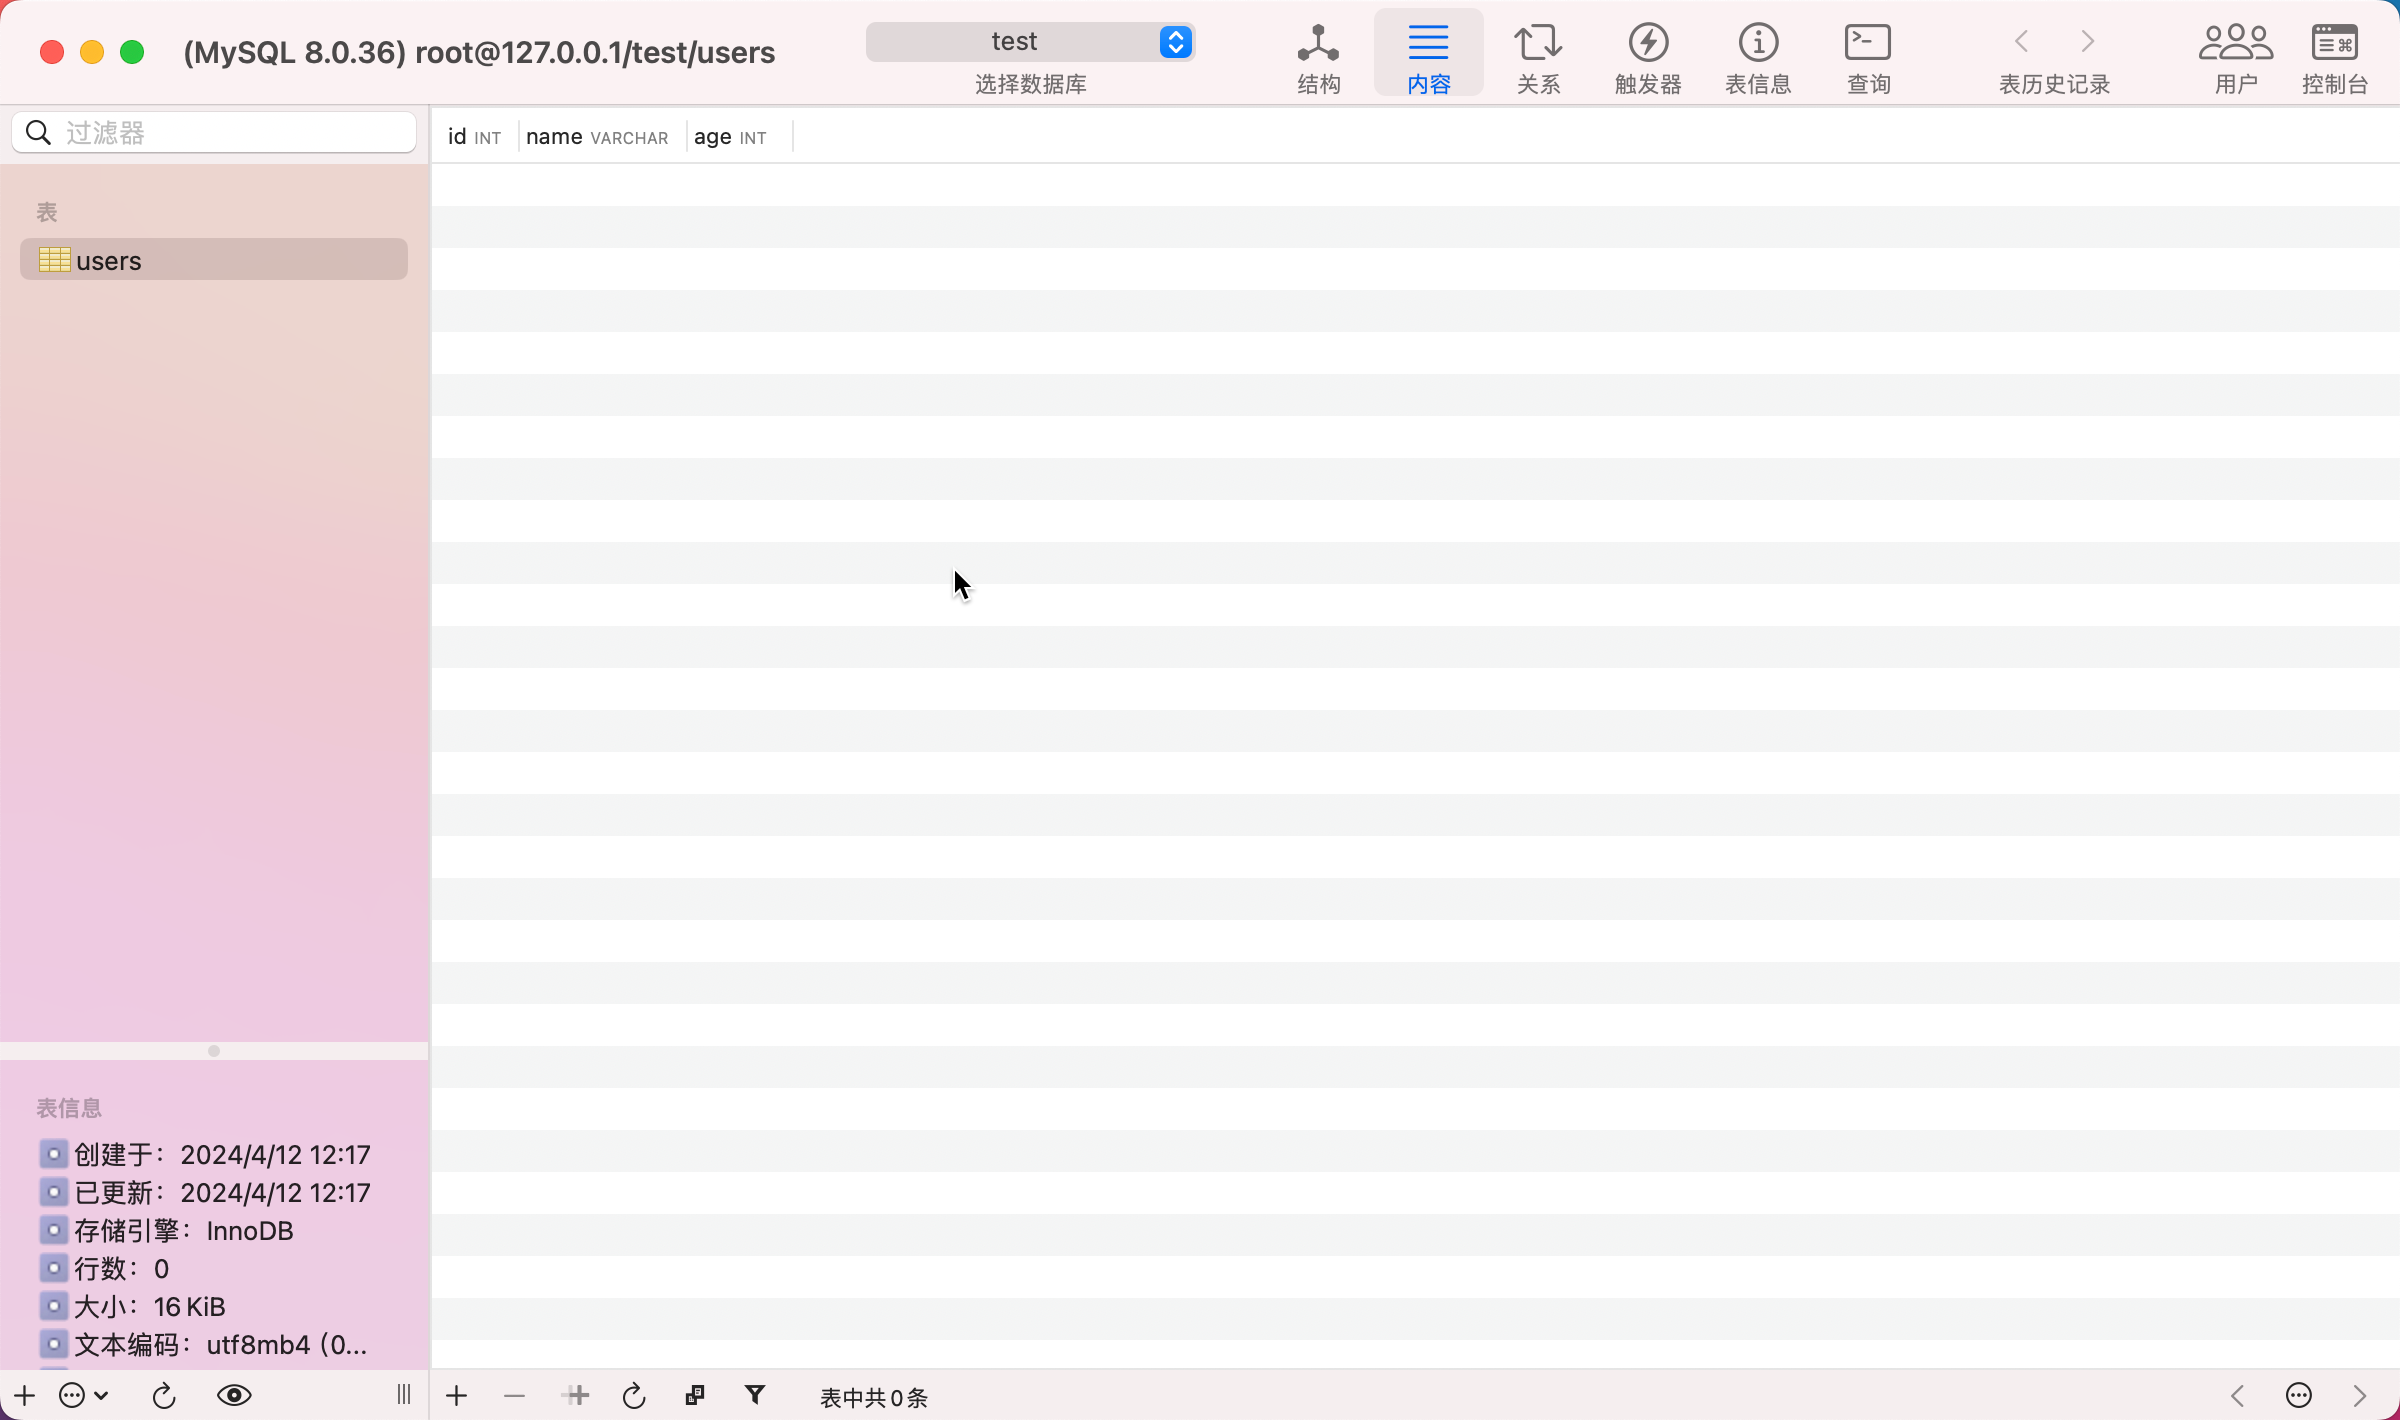Open the 结构 (Structure) view
The height and width of the screenshot is (1420, 2400).
point(1318,56)
